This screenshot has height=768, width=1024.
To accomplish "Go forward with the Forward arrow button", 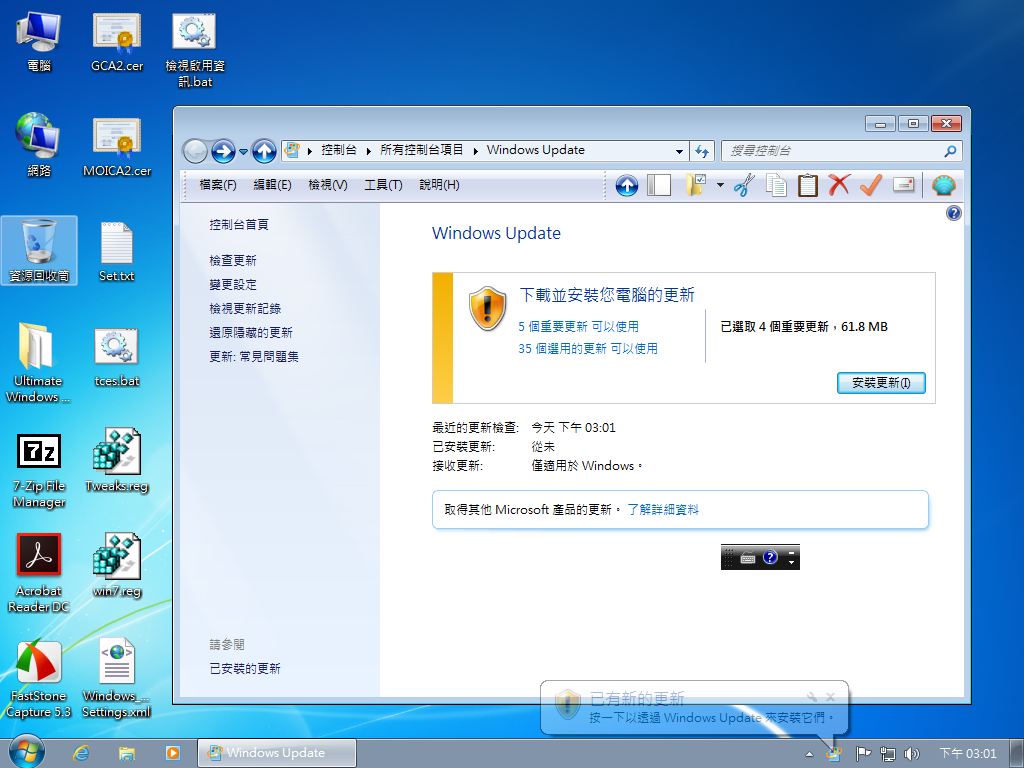I will click(x=223, y=152).
